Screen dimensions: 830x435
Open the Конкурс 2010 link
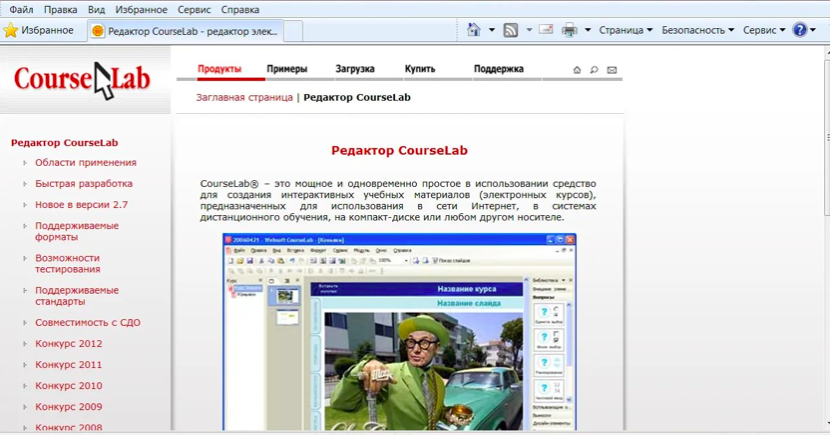[x=69, y=386]
